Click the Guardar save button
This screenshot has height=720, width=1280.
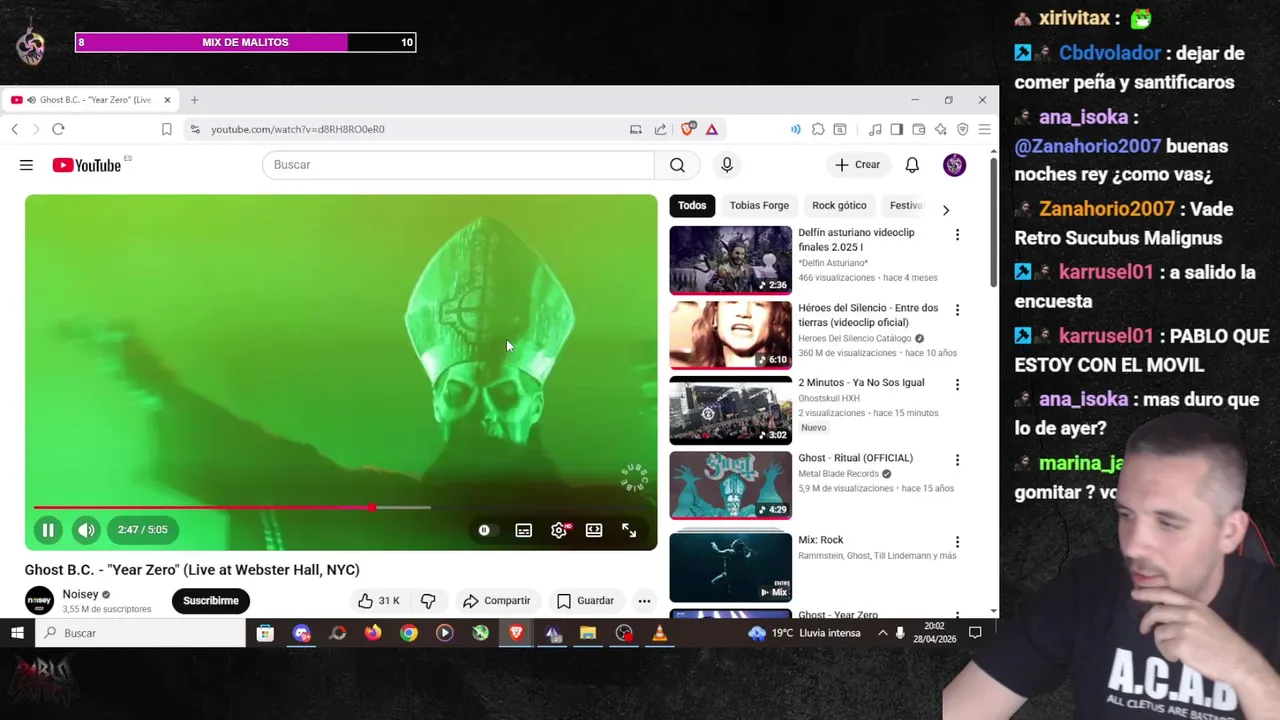point(585,601)
